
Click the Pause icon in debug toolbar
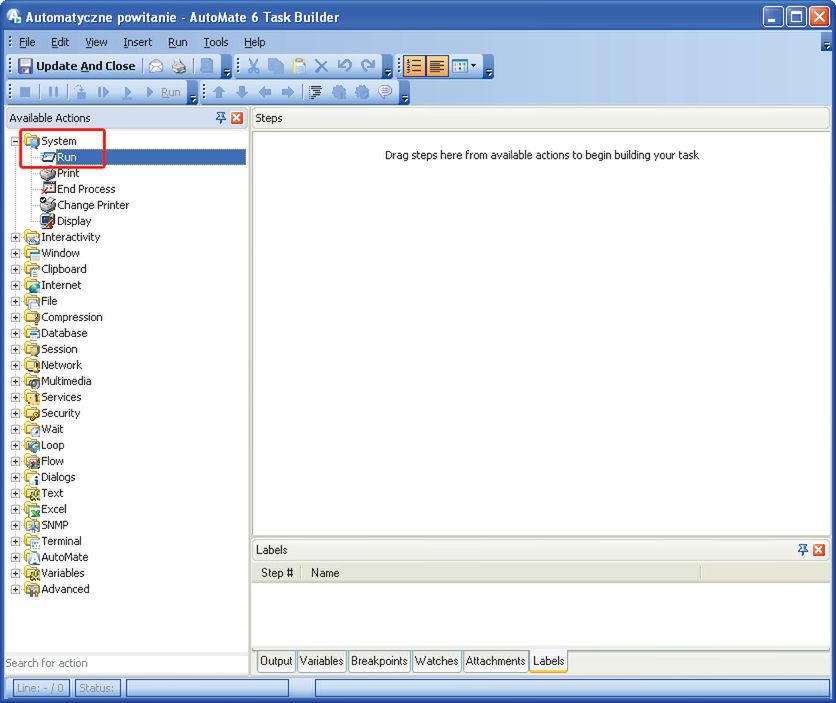click(x=53, y=92)
